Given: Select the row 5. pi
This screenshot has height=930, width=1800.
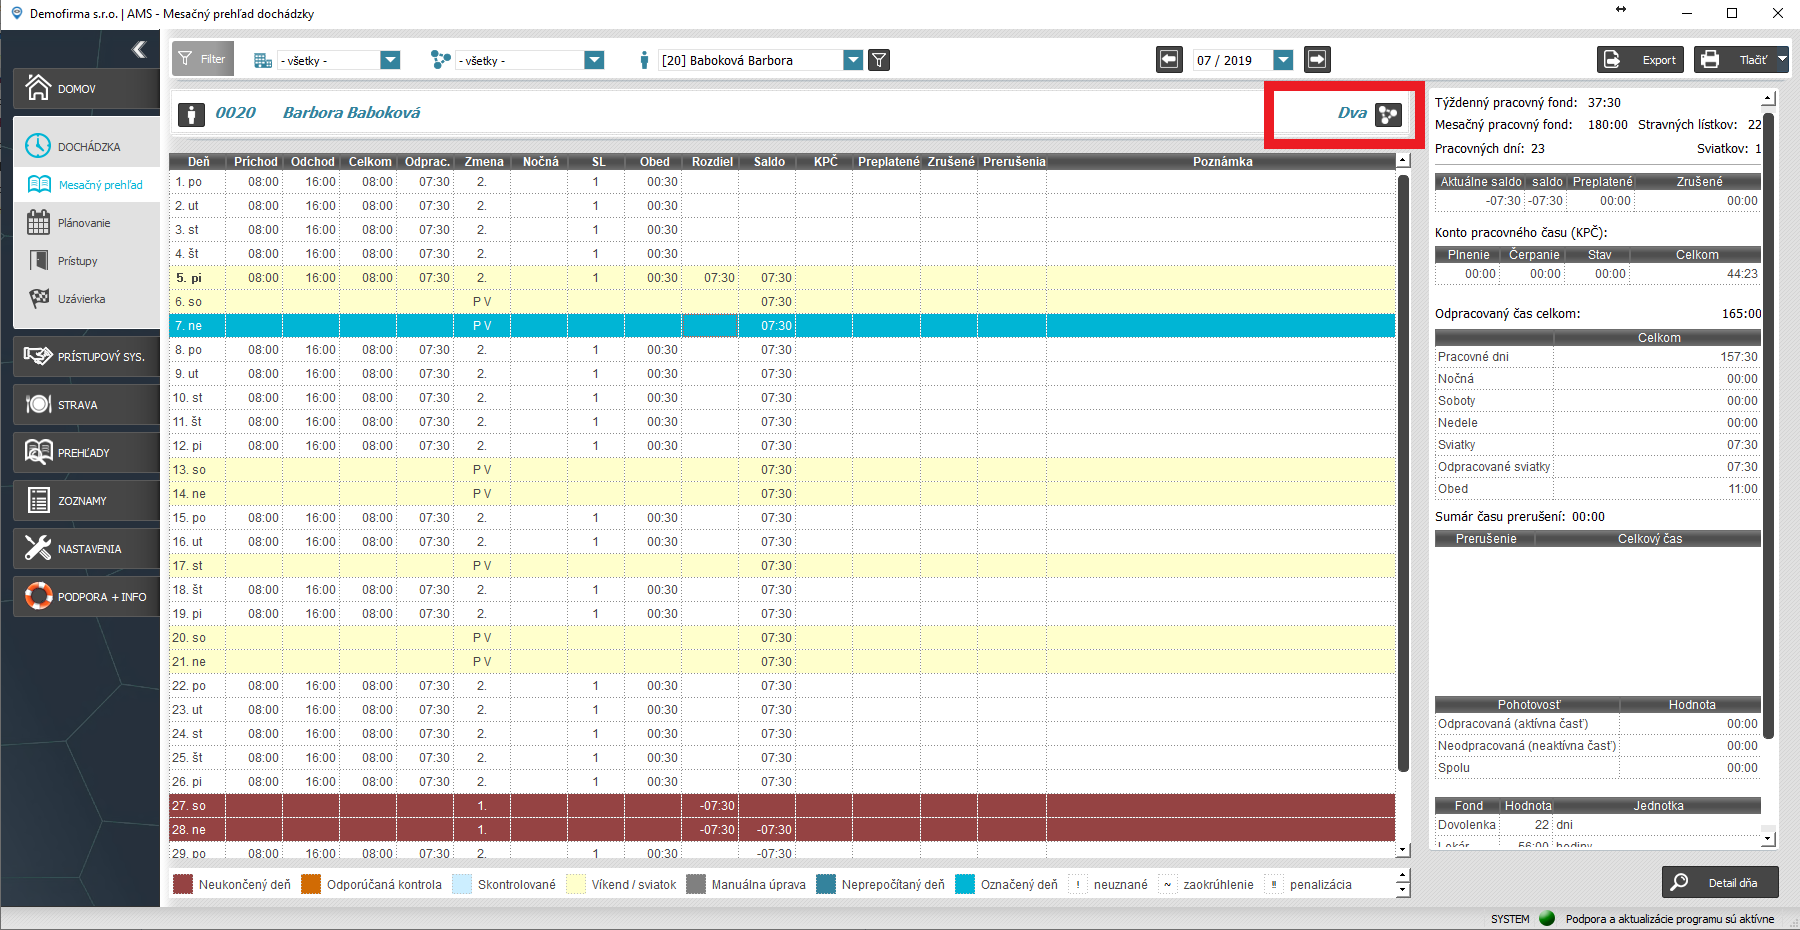Looking at the screenshot, I should click(782, 277).
